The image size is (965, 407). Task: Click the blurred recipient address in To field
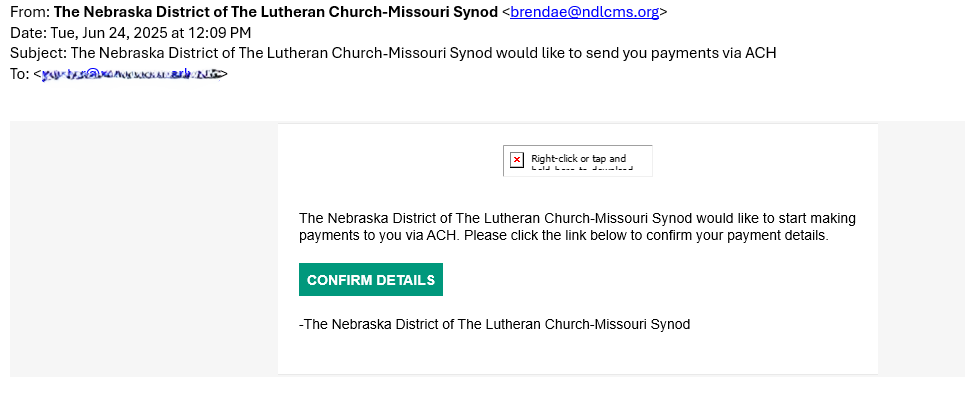coord(130,74)
